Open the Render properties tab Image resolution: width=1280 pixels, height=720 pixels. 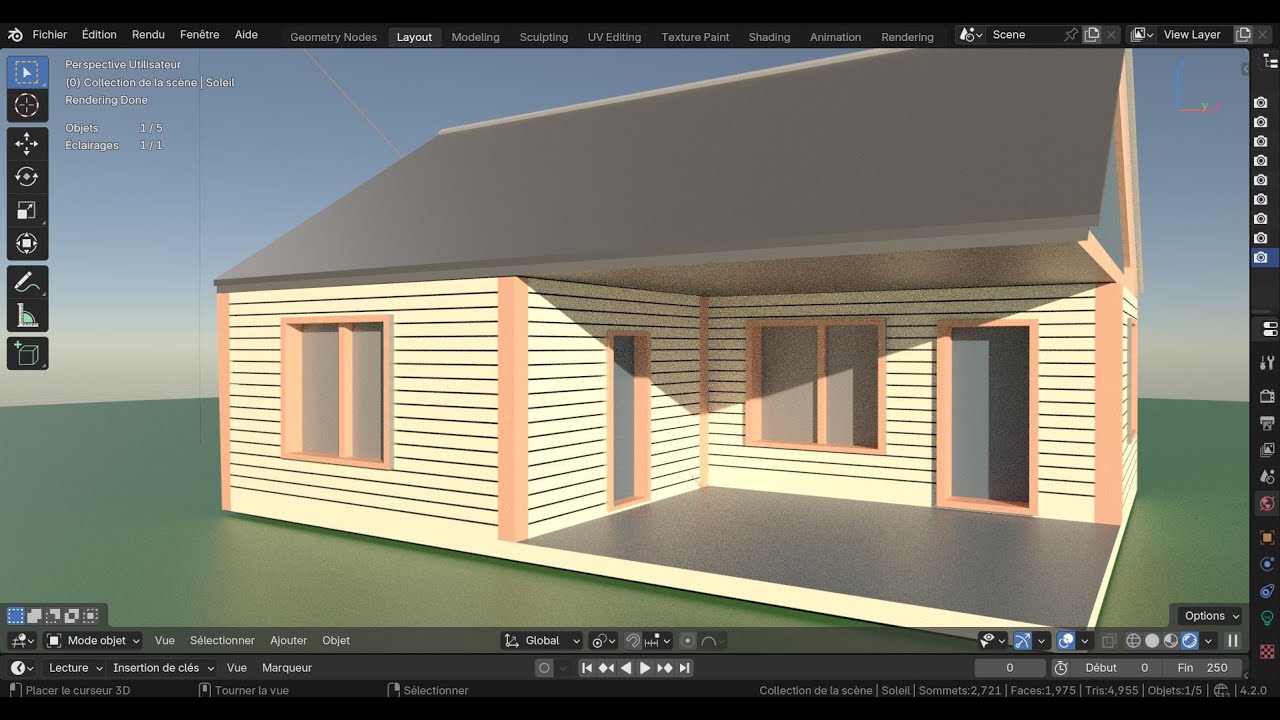pos(1267,396)
